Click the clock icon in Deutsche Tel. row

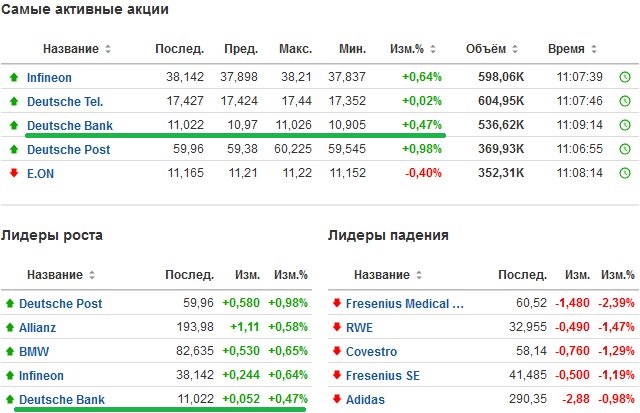point(625,101)
